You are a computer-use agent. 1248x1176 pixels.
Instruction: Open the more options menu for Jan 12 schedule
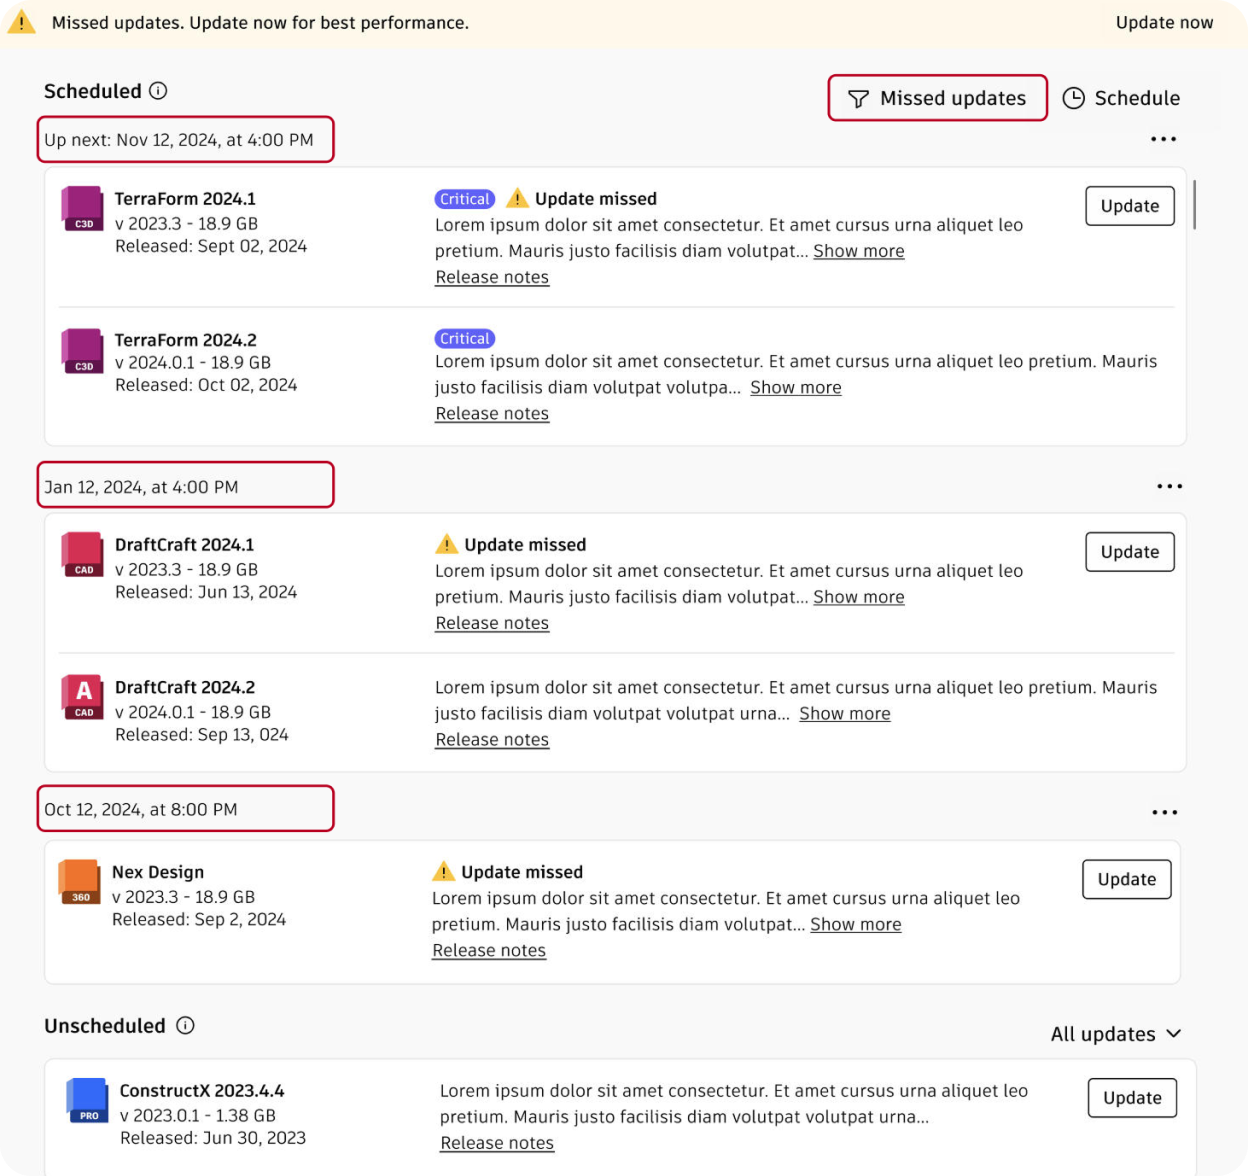click(x=1169, y=486)
